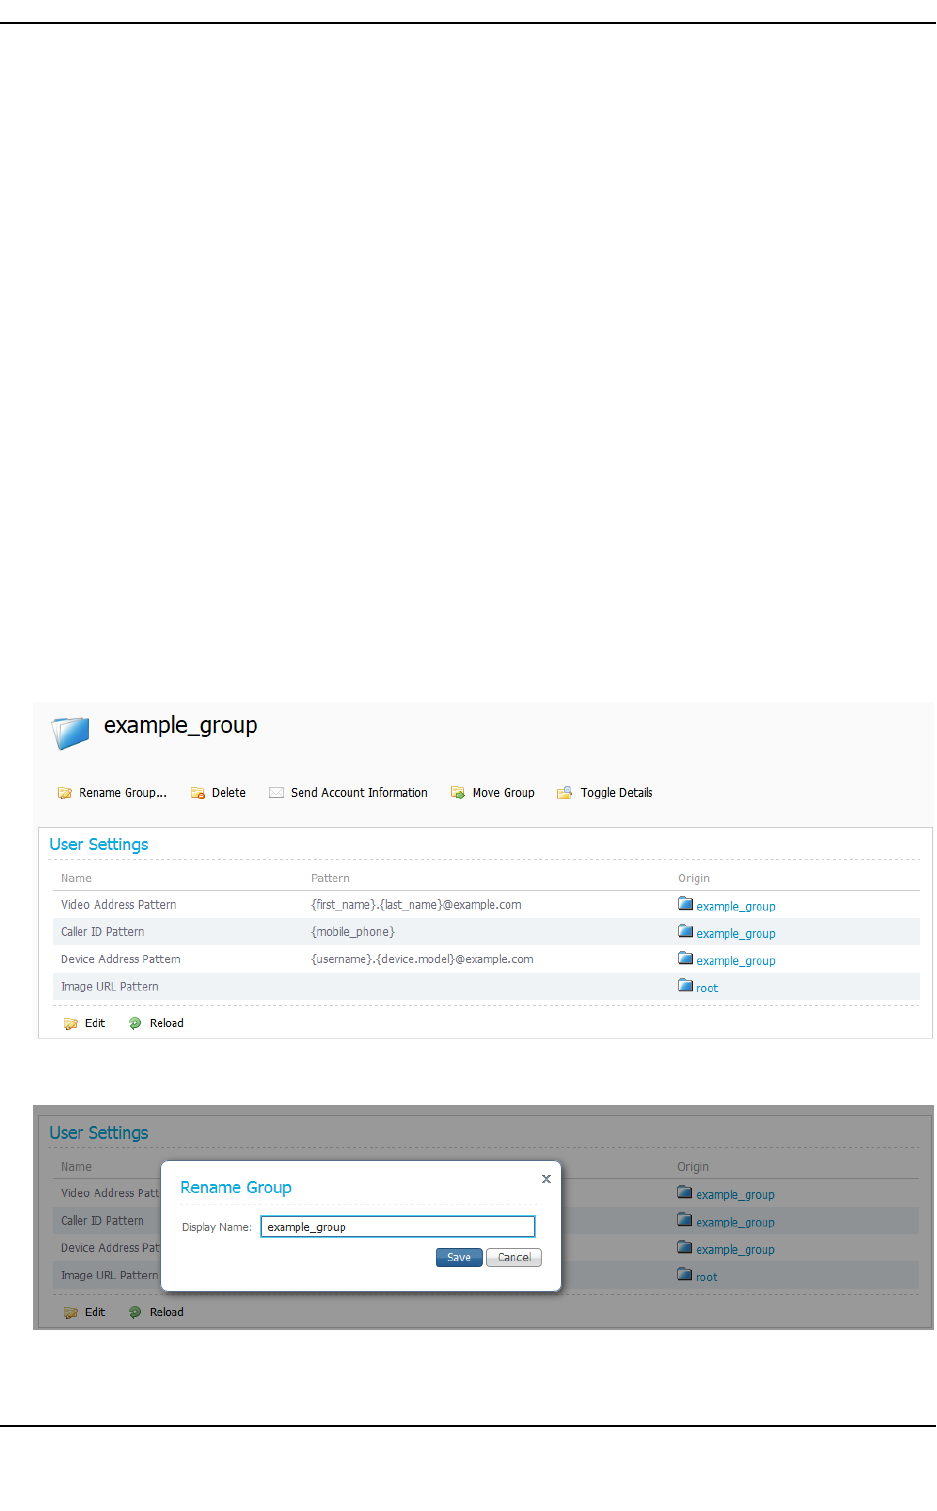Open the upper panel's root origin link

tap(707, 988)
